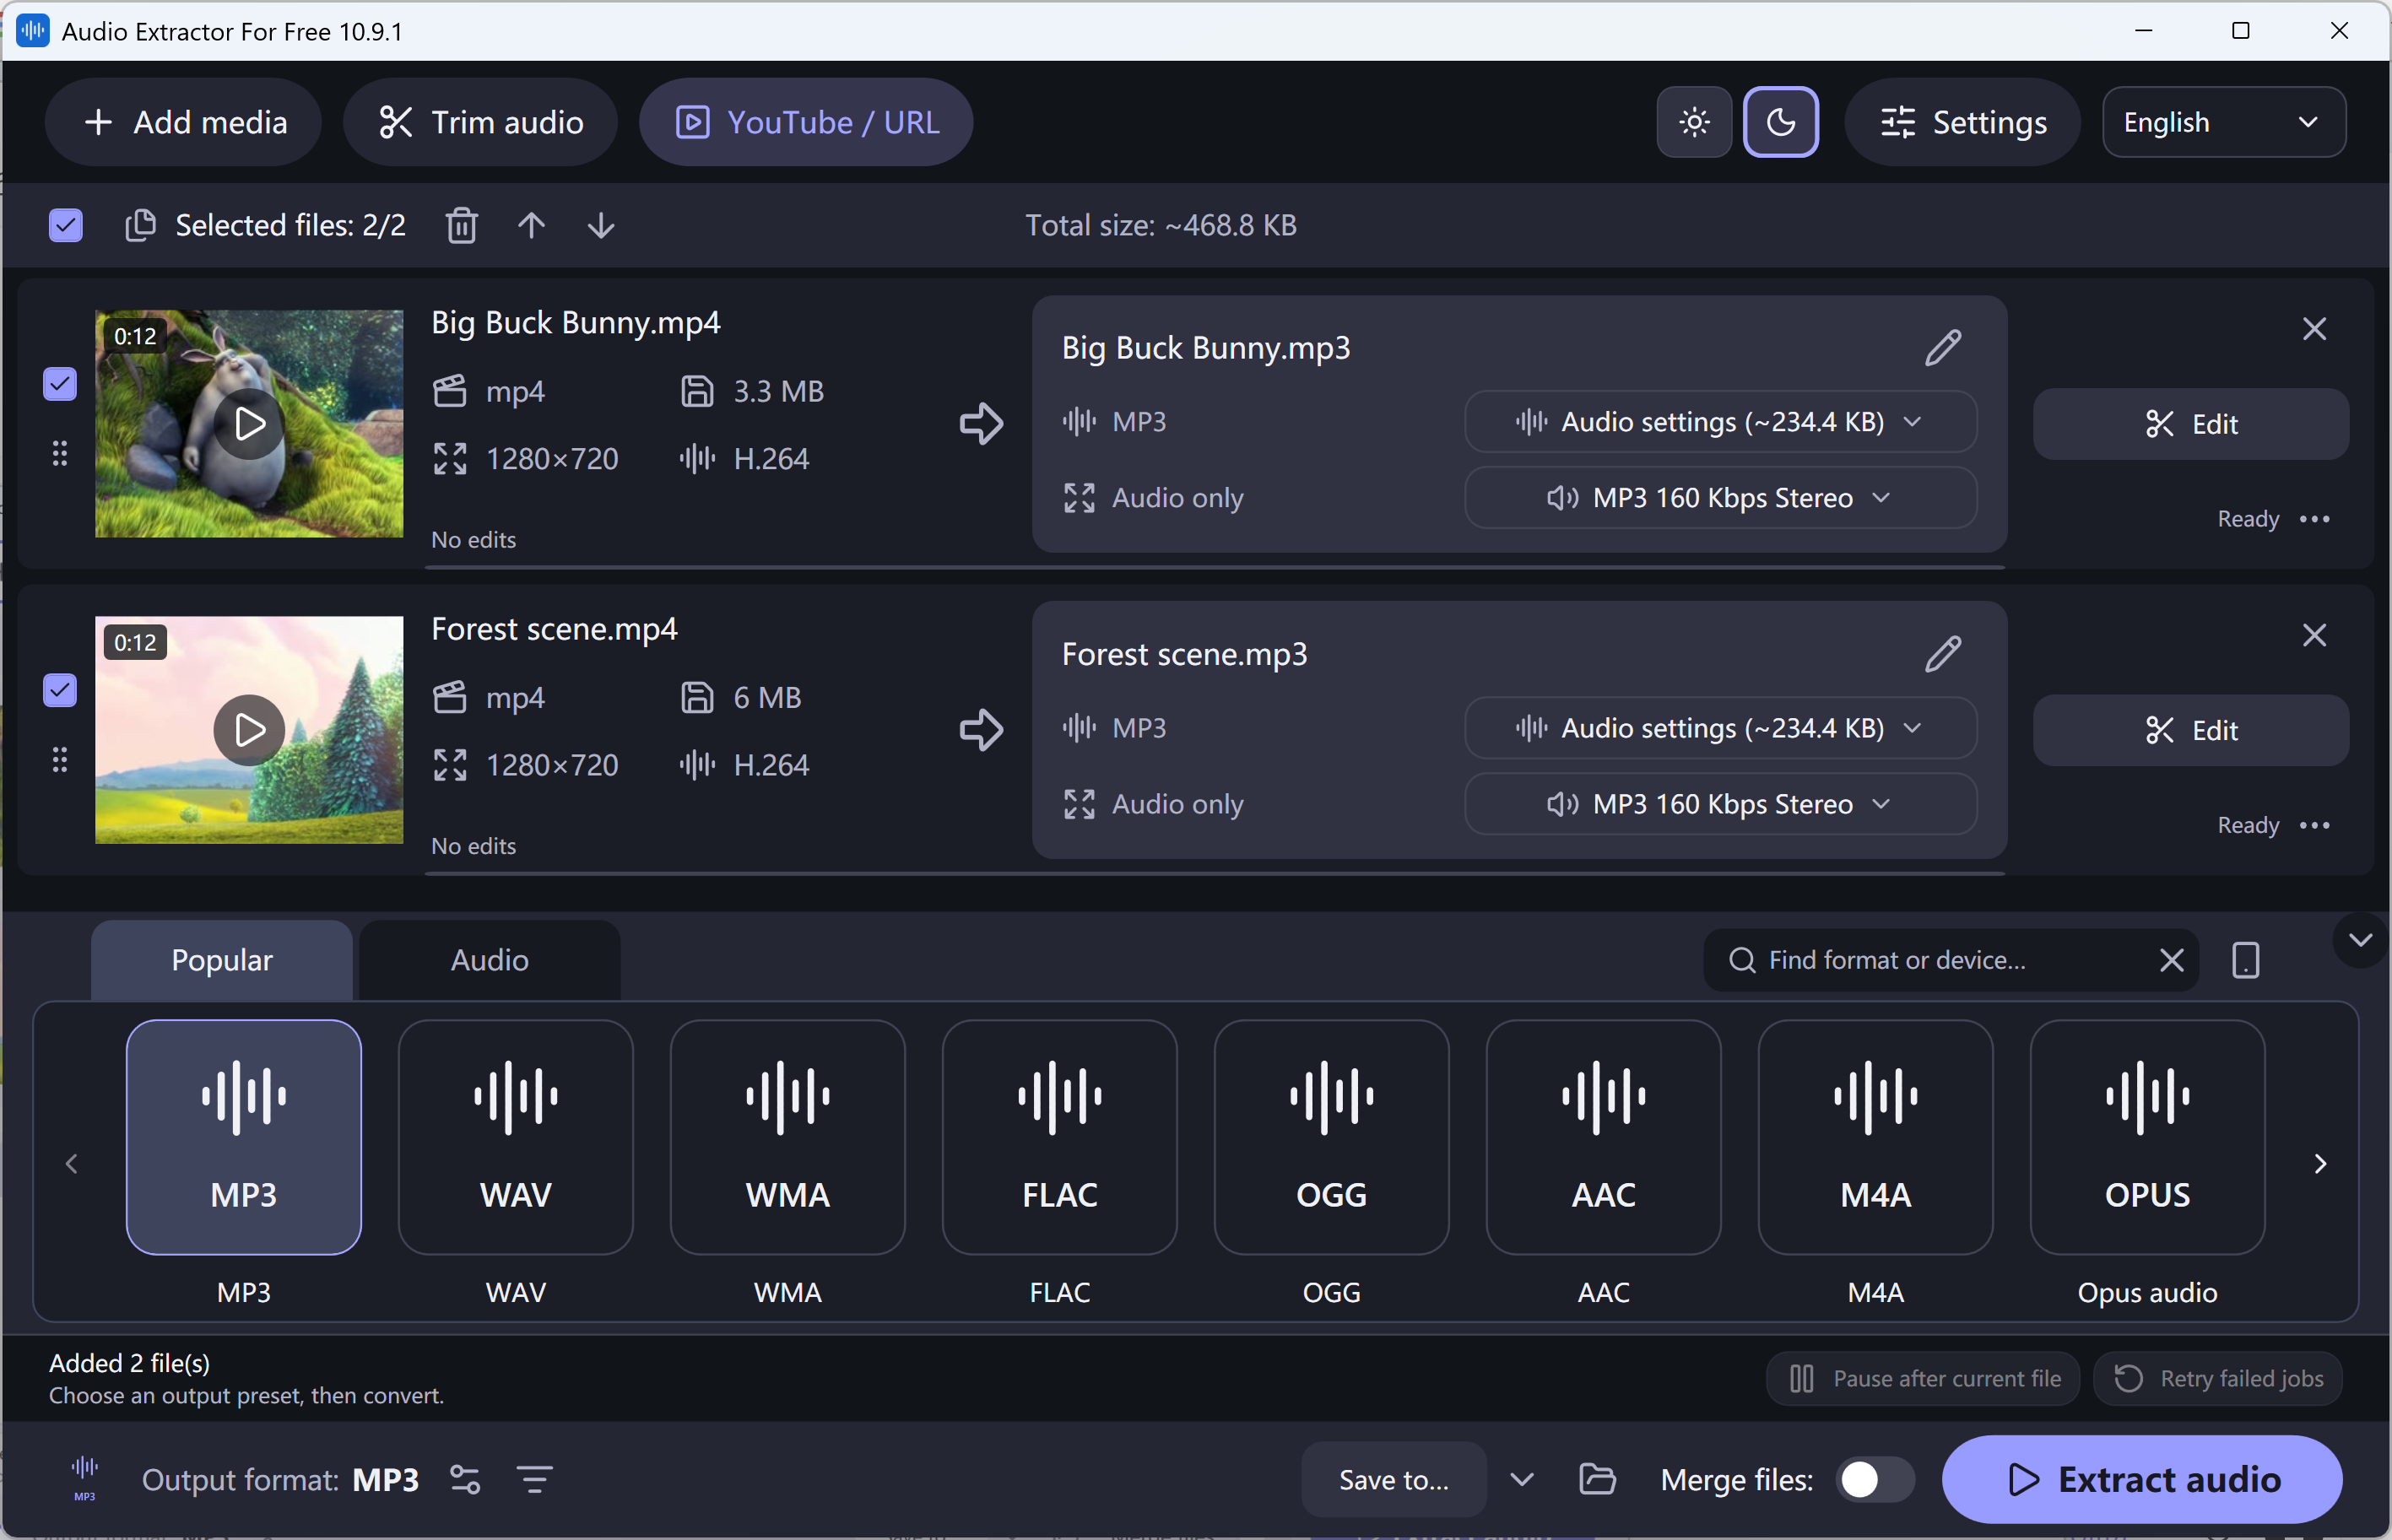Select AAC format preset
The width and height of the screenshot is (2392, 1540).
(1604, 1137)
